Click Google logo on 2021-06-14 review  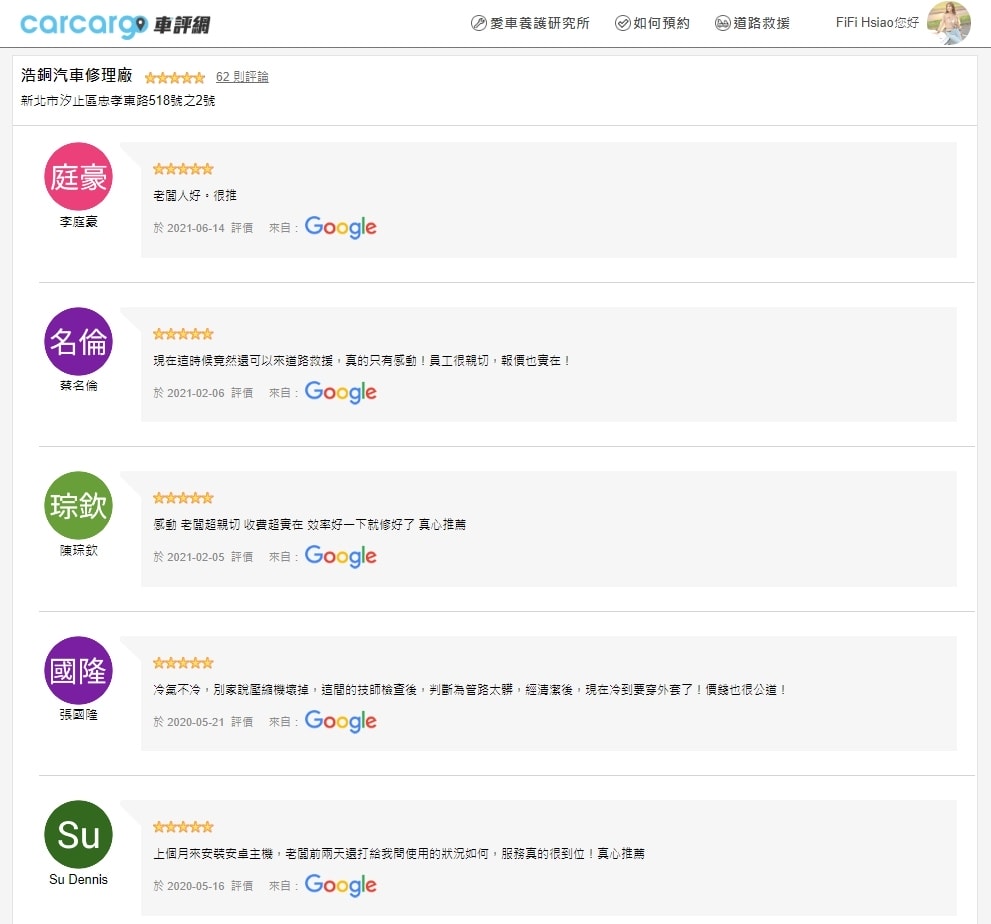click(x=340, y=228)
